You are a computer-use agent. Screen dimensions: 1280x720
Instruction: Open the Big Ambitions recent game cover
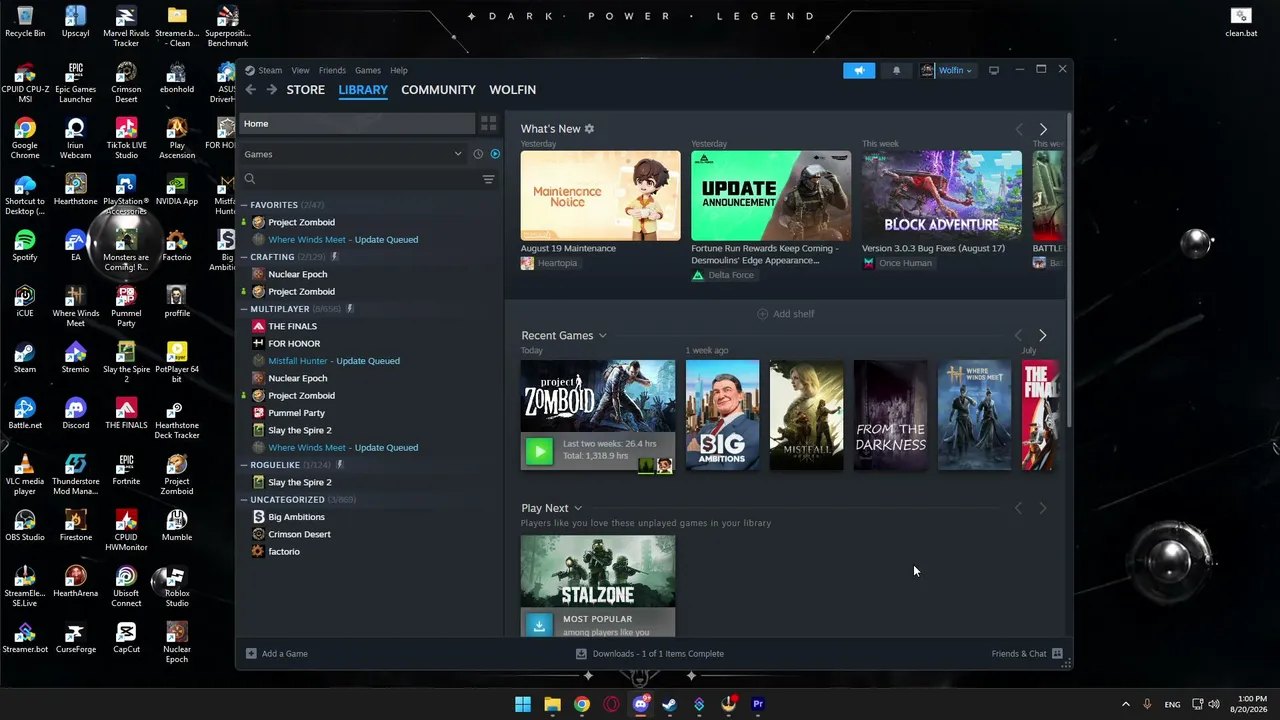(723, 415)
